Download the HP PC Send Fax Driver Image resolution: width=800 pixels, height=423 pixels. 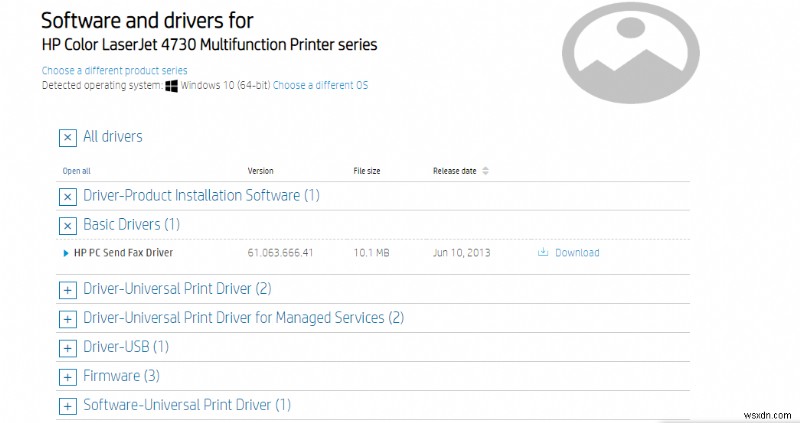click(577, 253)
